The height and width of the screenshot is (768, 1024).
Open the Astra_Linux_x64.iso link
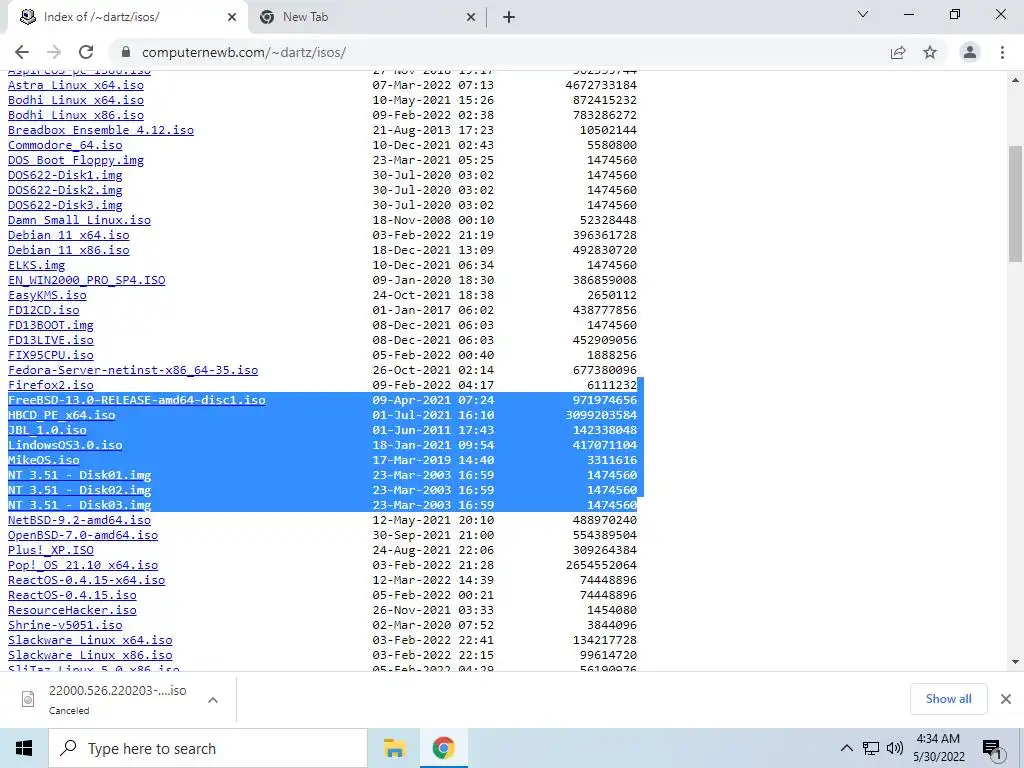click(76, 85)
